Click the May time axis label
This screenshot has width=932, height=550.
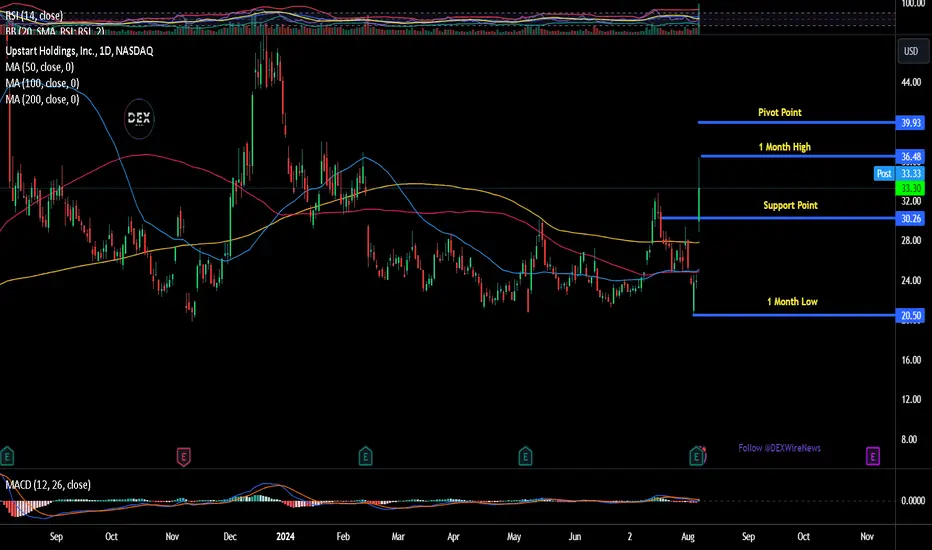pos(514,536)
